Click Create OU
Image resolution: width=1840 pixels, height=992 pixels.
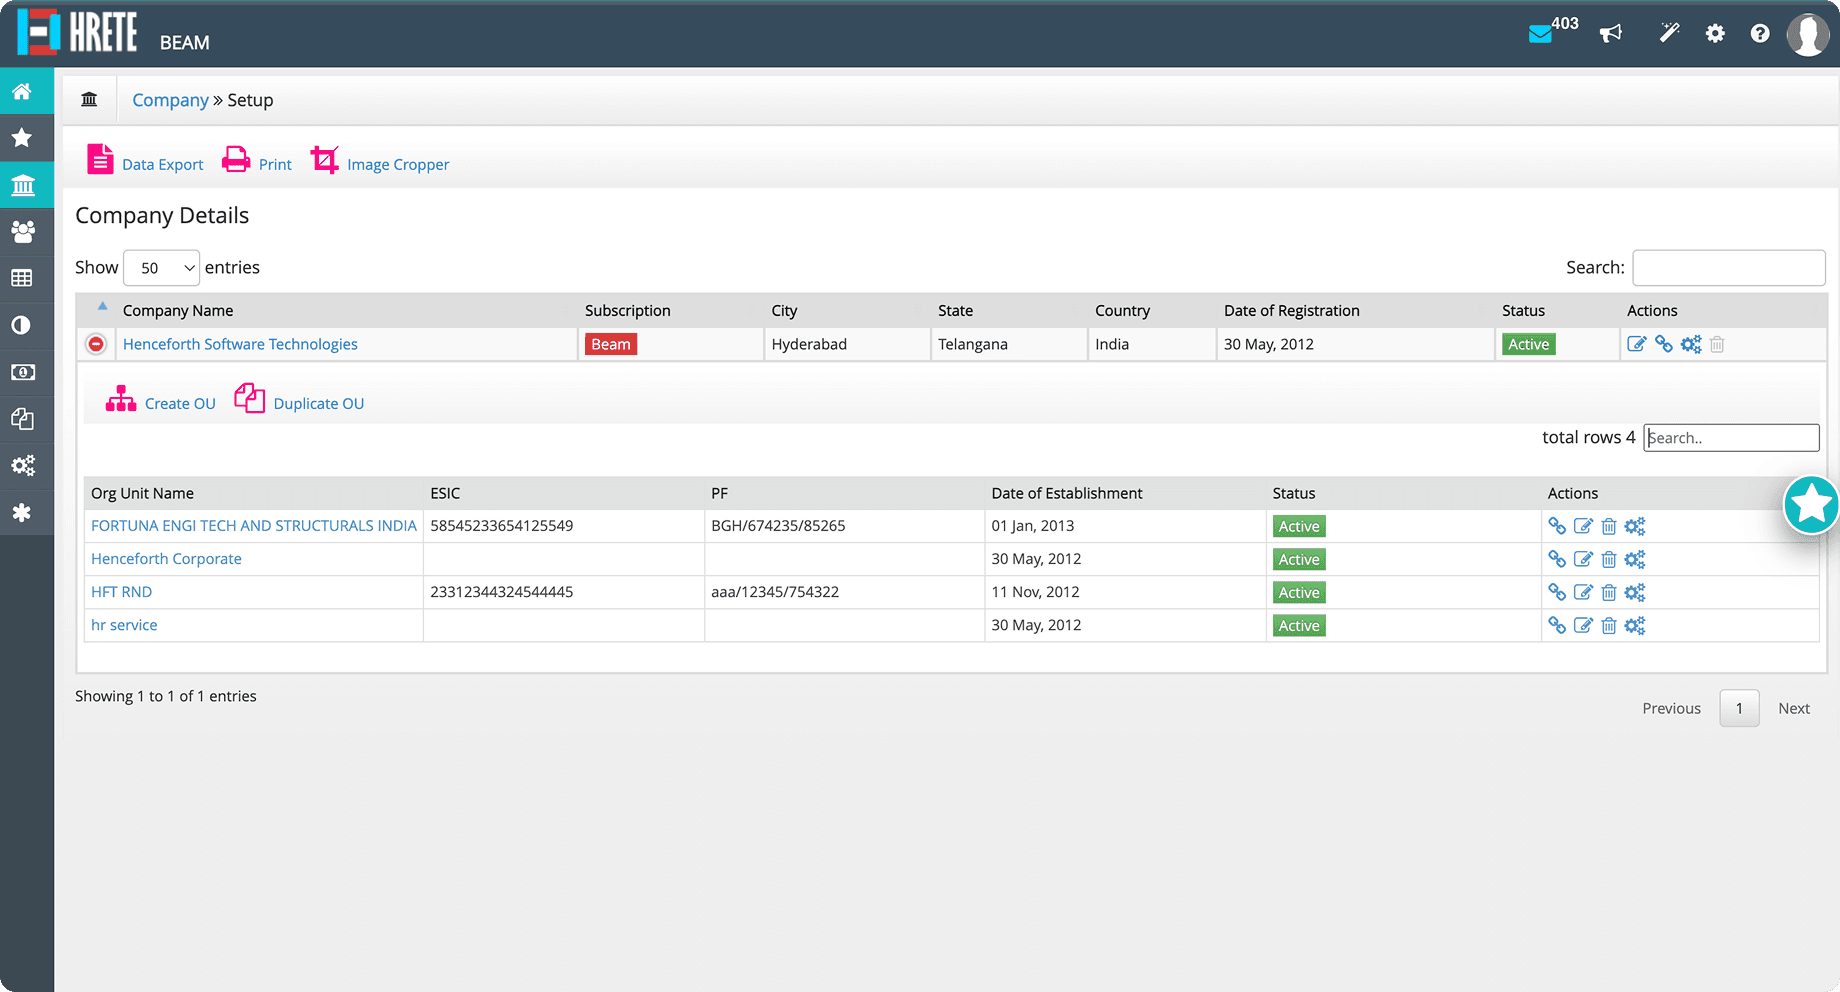tap(161, 400)
